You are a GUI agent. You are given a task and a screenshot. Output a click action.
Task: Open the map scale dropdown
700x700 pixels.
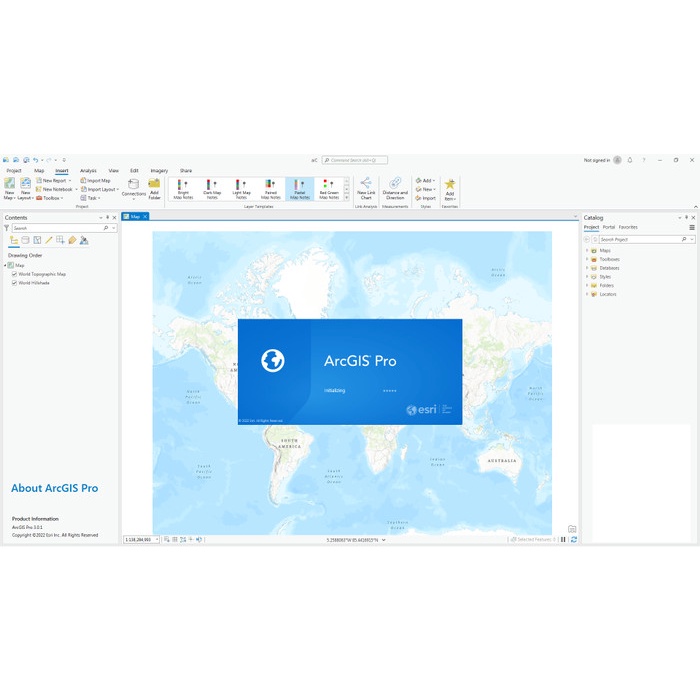click(x=157, y=540)
